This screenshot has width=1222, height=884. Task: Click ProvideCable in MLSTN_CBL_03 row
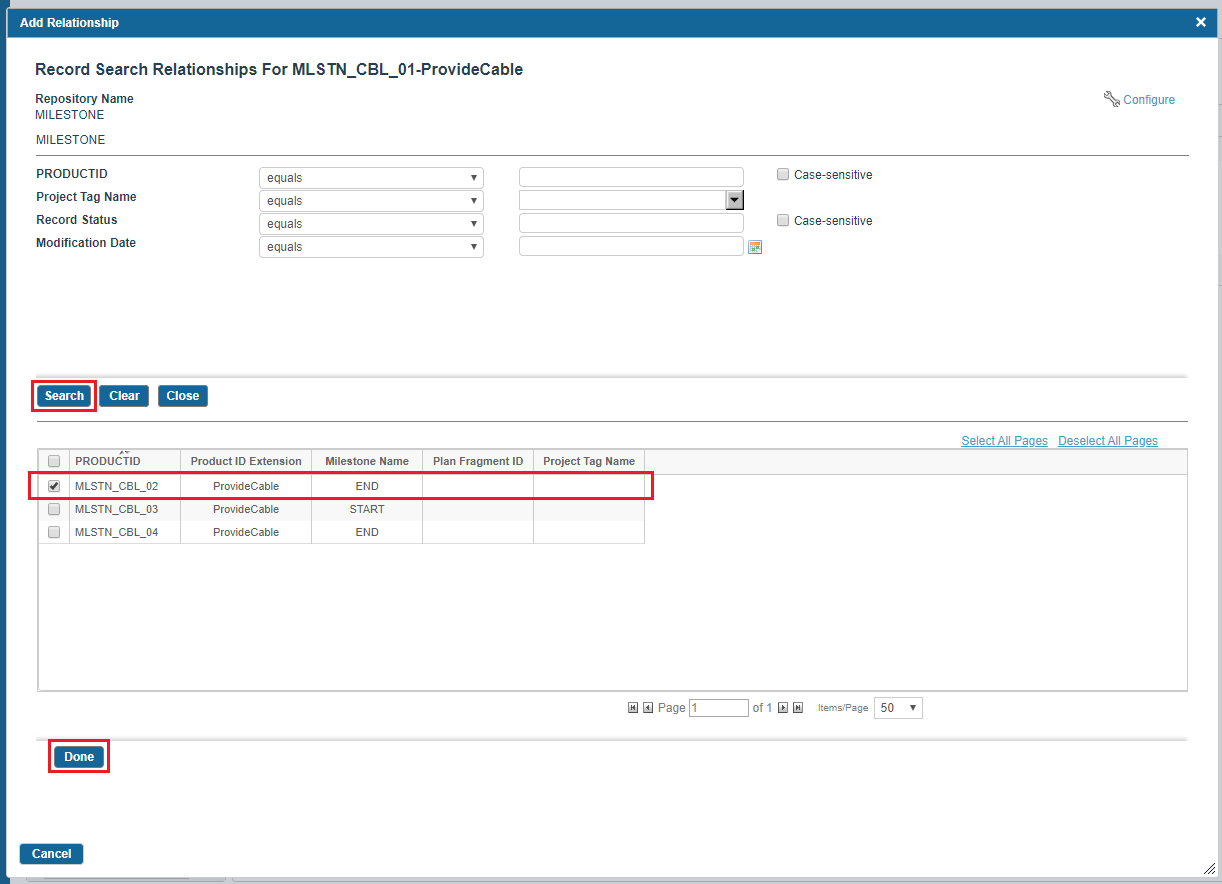(246, 509)
